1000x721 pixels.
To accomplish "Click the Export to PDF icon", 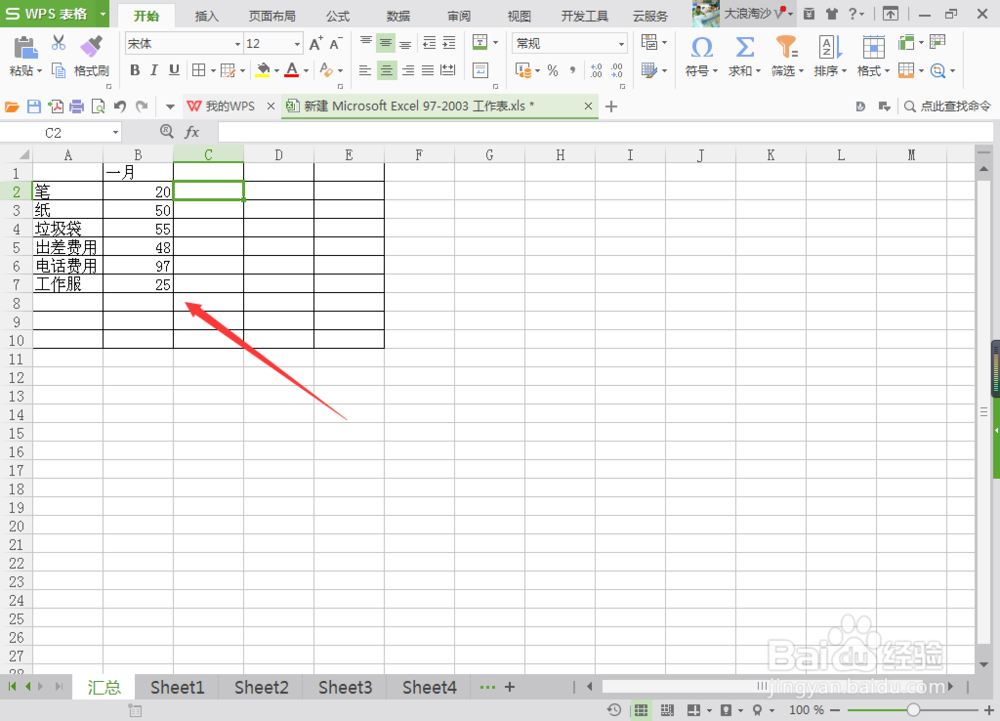I will [x=55, y=106].
